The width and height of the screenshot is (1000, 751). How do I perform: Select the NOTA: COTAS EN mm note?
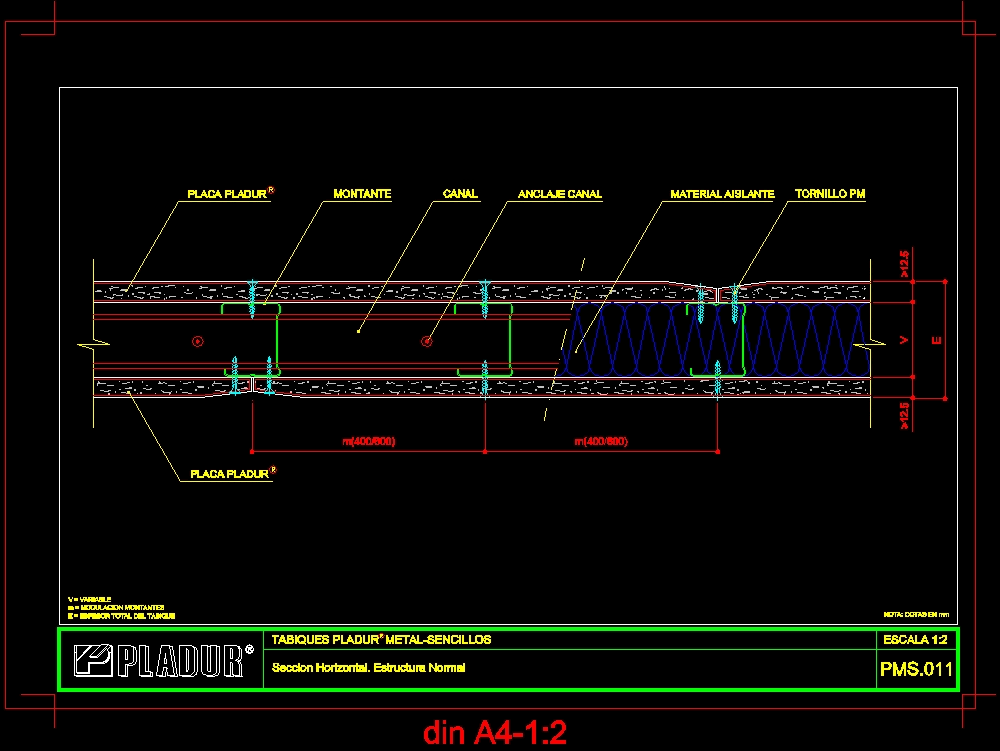[916, 615]
